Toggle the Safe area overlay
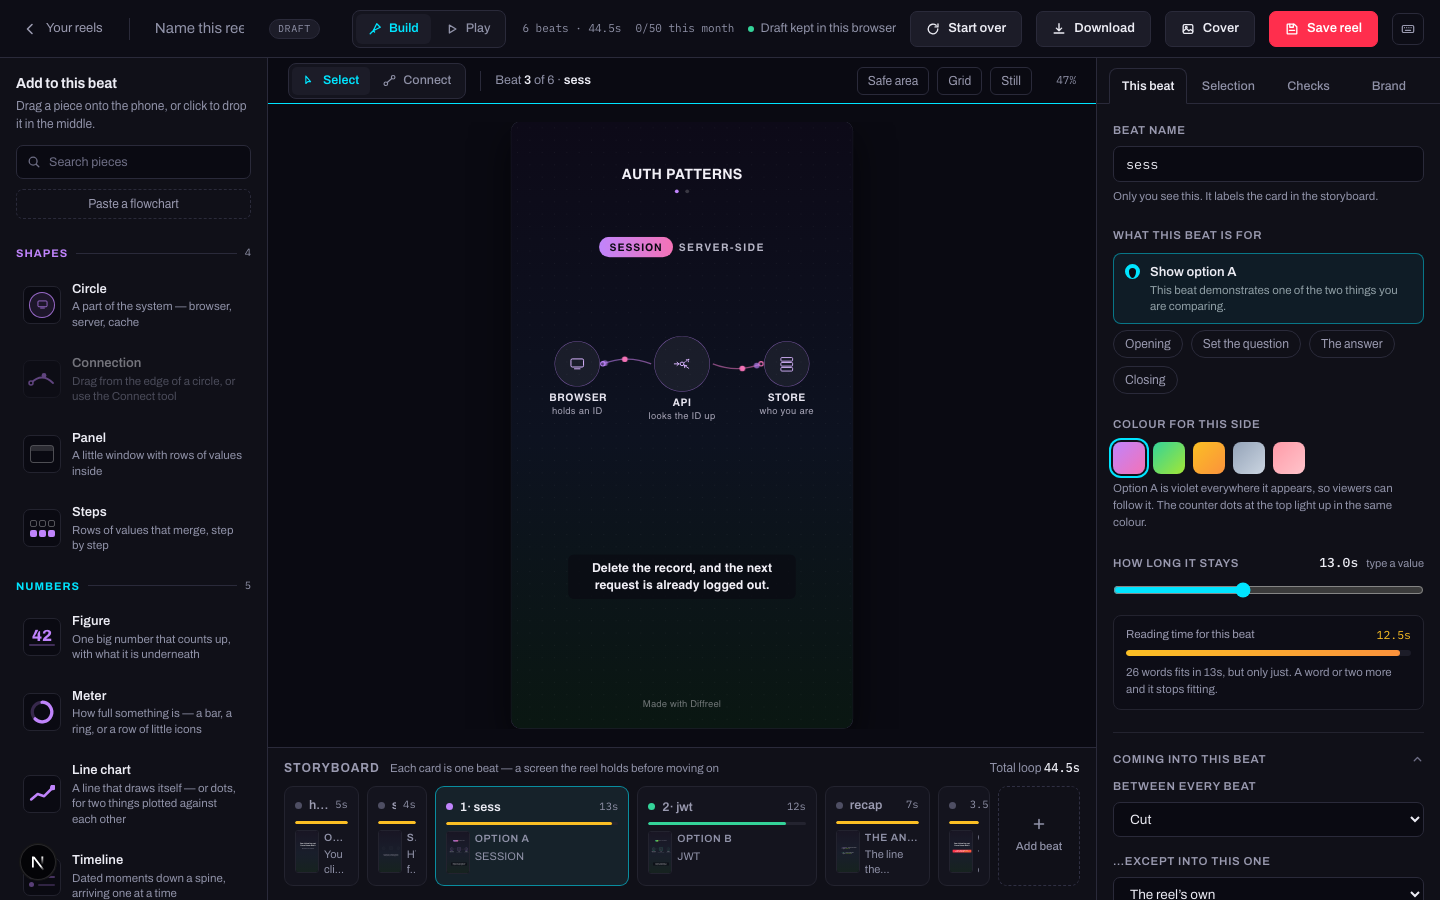The height and width of the screenshot is (900, 1440). point(893,81)
